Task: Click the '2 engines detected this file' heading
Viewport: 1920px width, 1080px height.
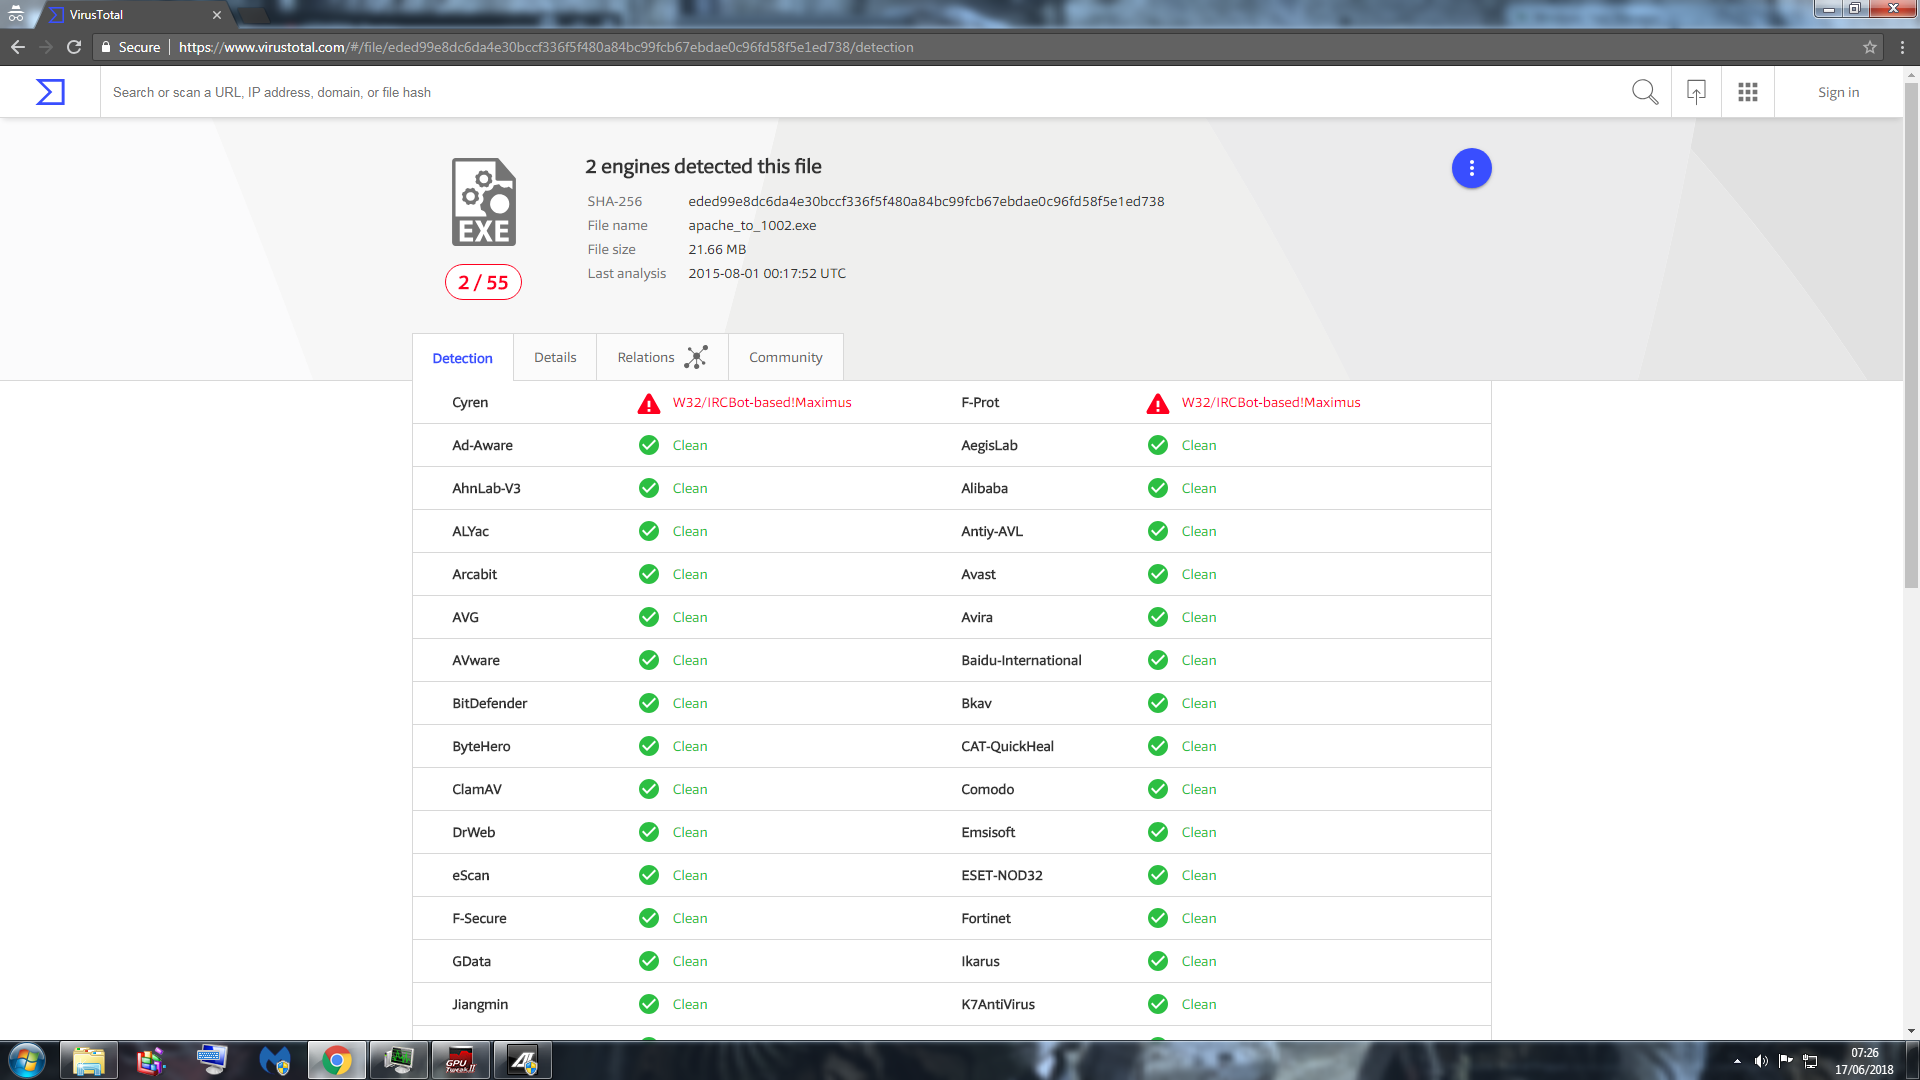Action: (x=703, y=166)
